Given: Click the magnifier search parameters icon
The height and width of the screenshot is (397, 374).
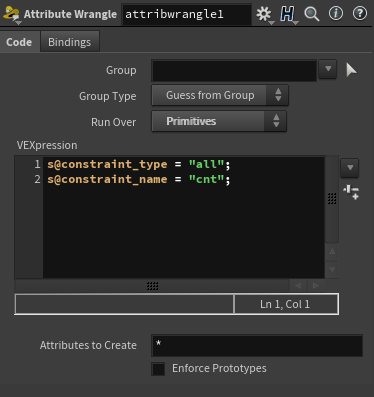Looking at the screenshot, I should (312, 14).
